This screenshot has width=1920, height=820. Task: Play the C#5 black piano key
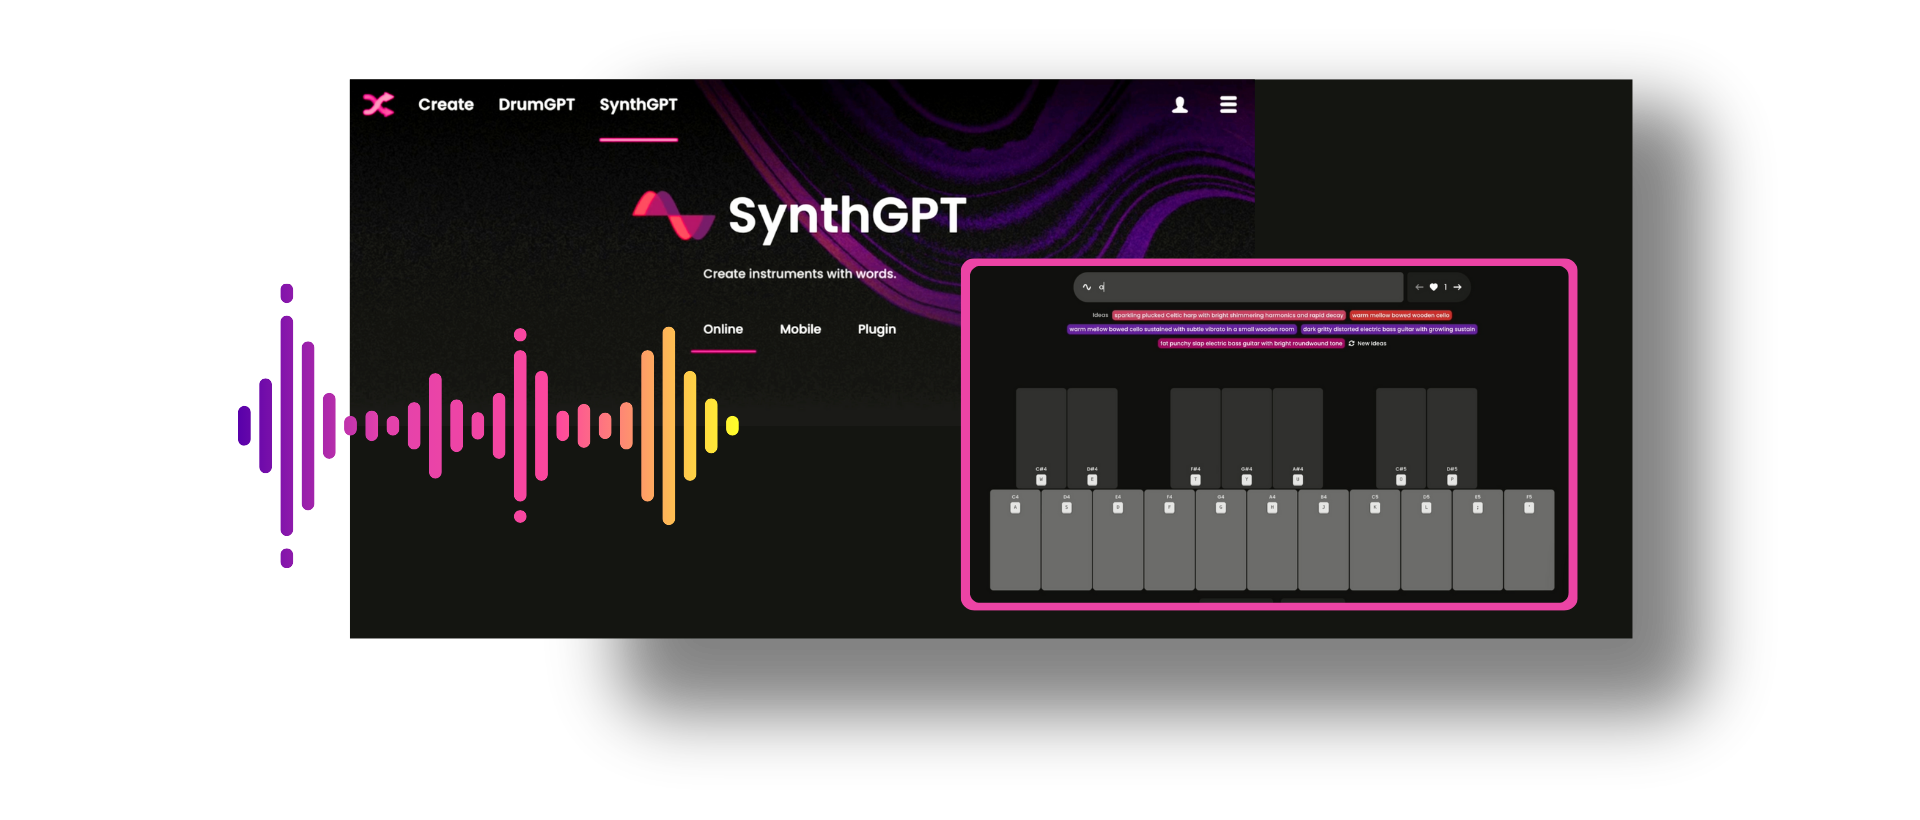point(1401,438)
